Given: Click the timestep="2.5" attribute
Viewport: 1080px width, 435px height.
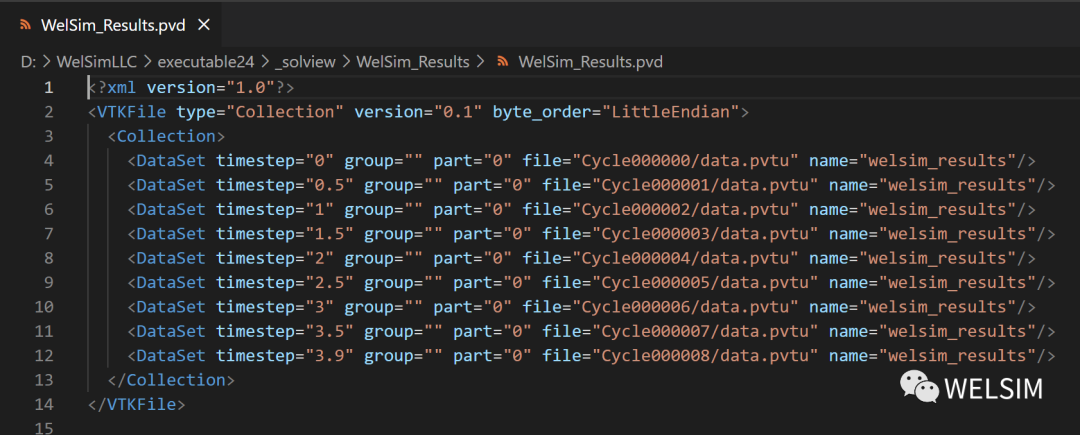Looking at the screenshot, I should (x=286, y=282).
